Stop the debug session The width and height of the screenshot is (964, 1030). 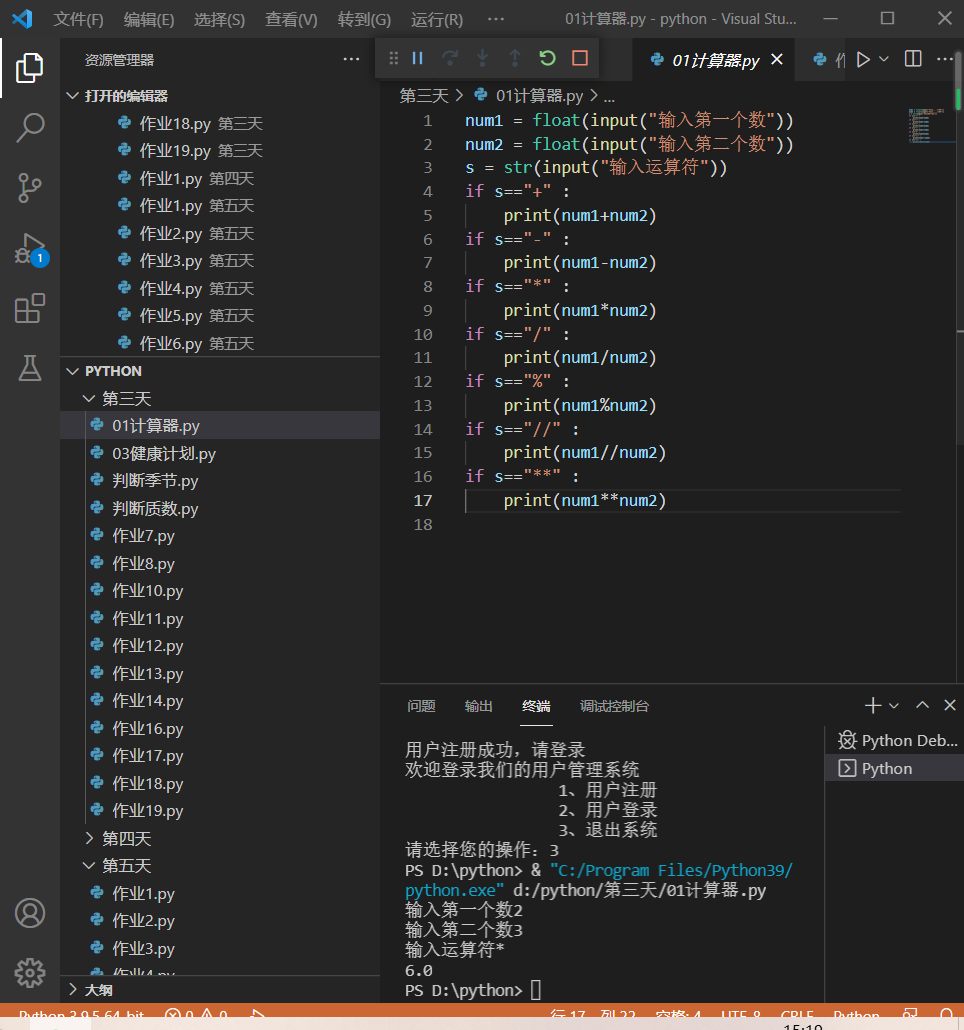tap(580, 58)
